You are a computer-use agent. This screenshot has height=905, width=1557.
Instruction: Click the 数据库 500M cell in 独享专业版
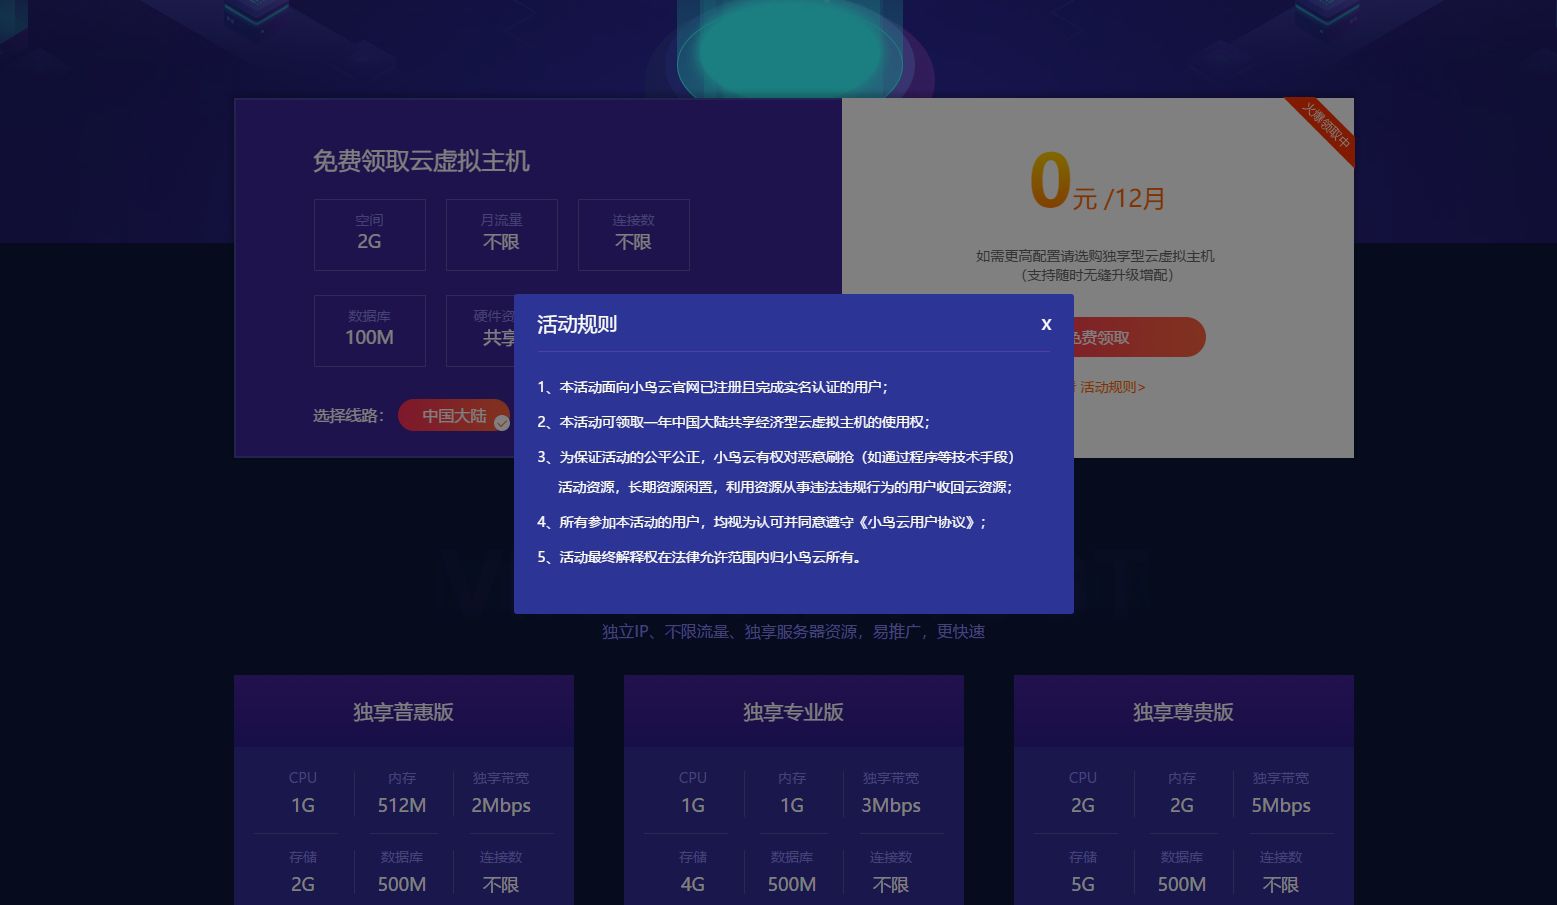tap(792, 872)
